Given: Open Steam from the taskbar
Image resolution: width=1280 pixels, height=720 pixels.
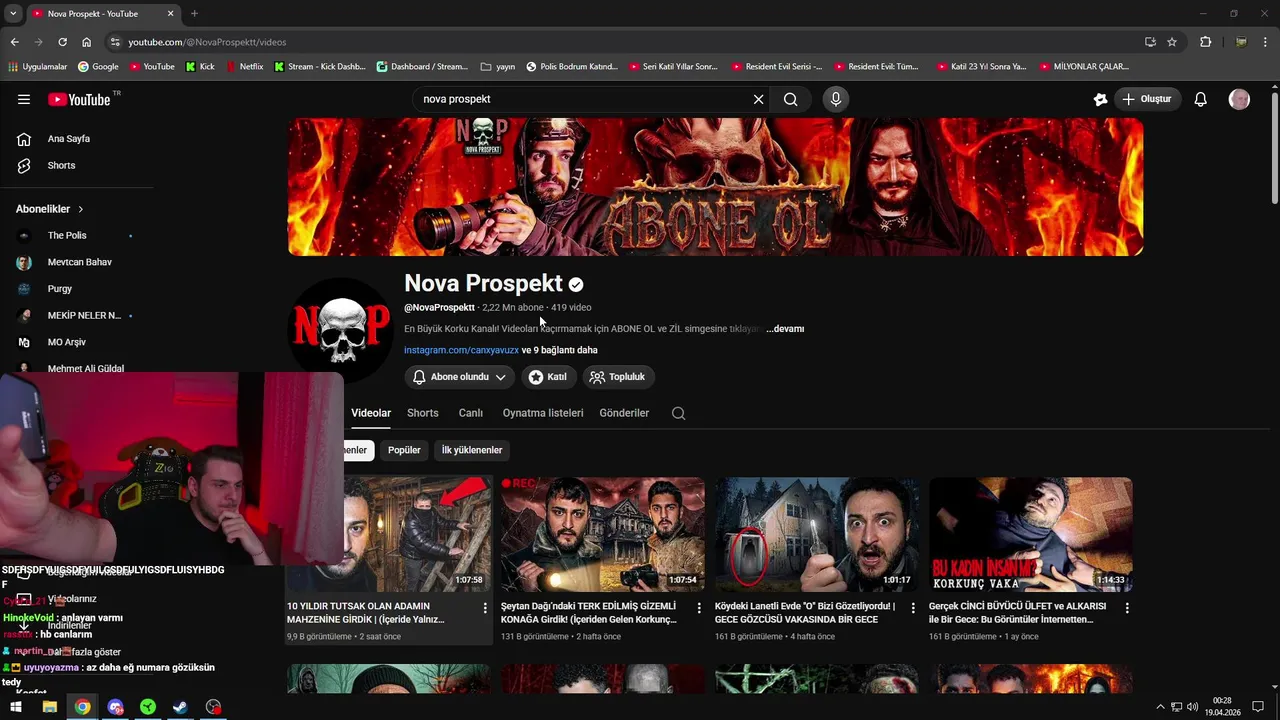Looking at the screenshot, I should click(x=180, y=707).
